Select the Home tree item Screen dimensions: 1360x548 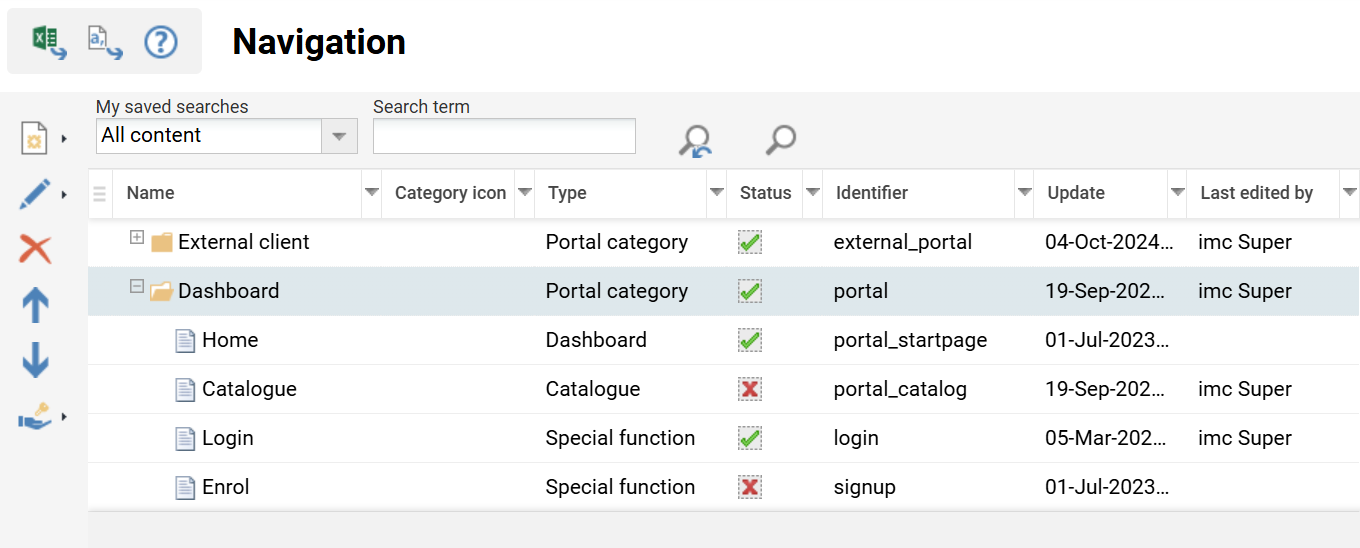point(230,340)
